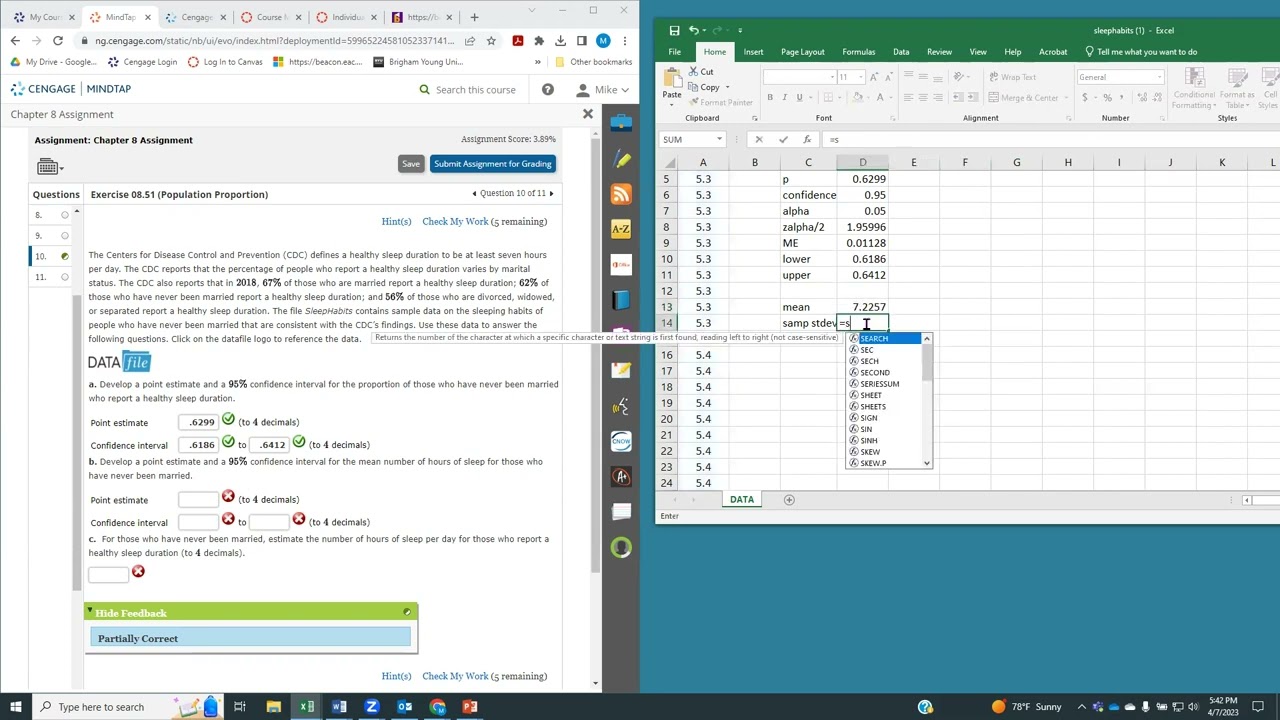Open the Chrome extensions puzzle icon

pos(539,41)
